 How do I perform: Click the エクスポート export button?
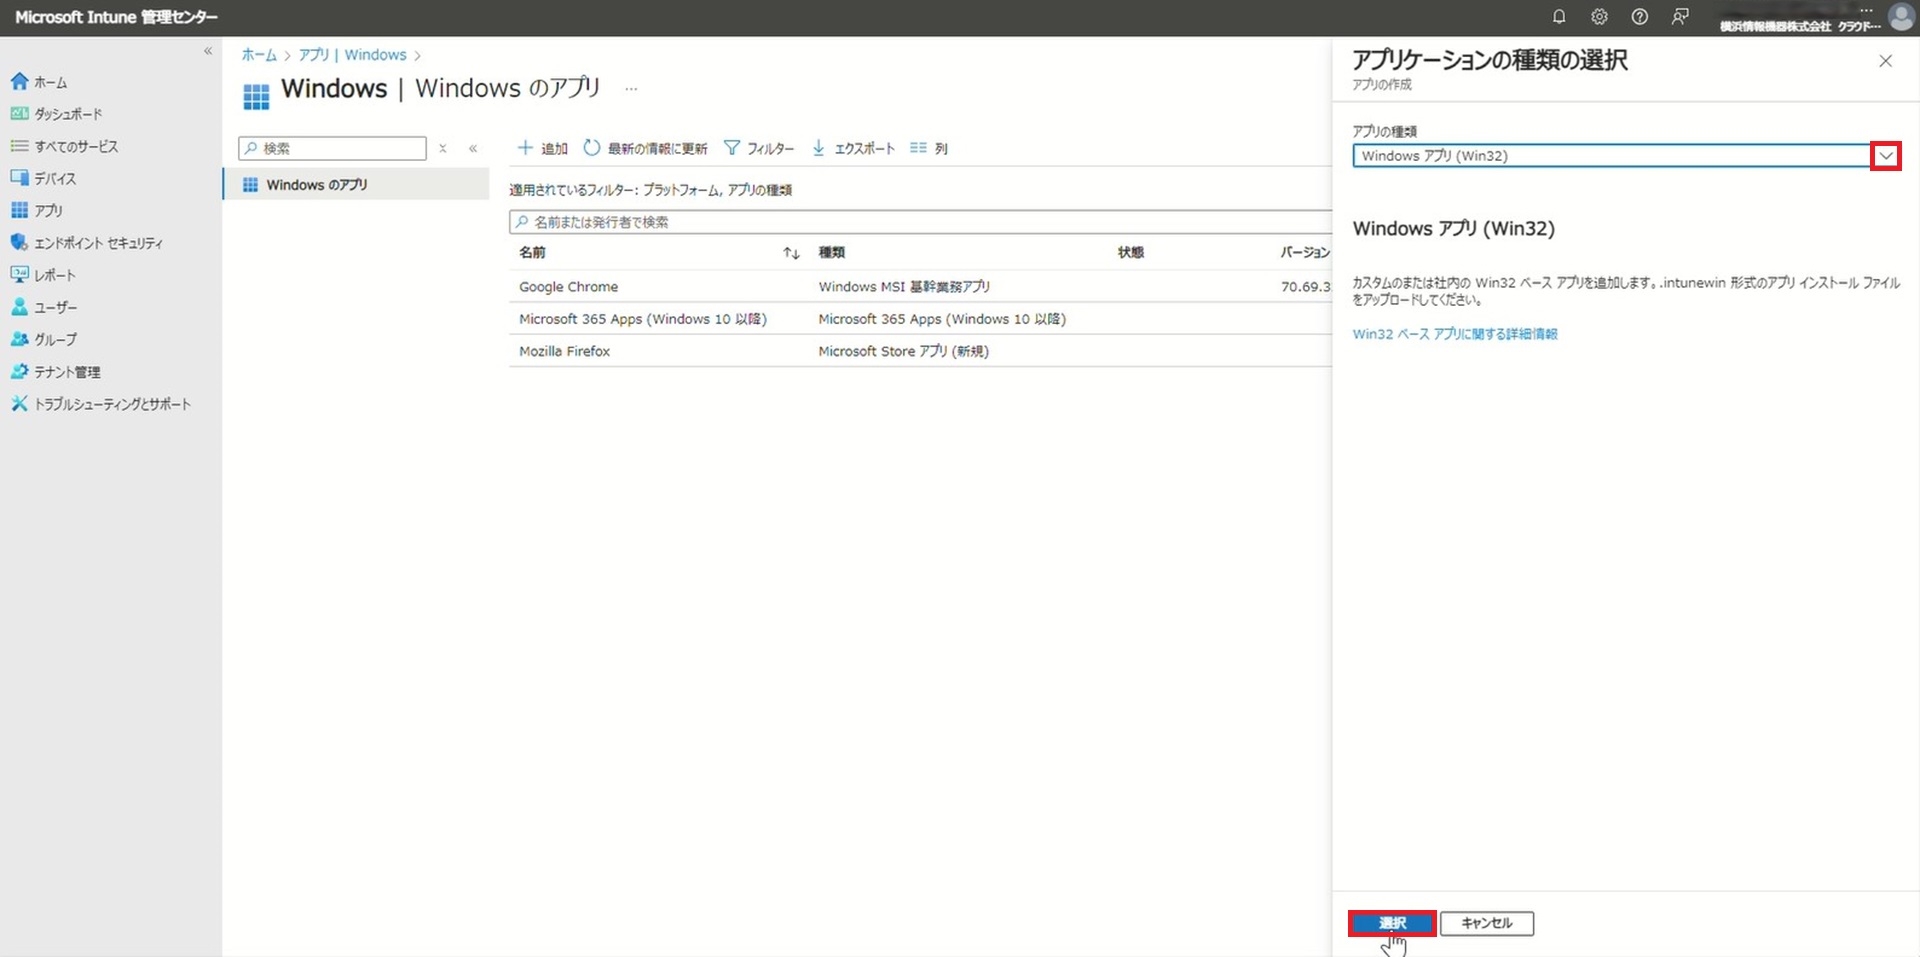pyautogui.click(x=853, y=148)
